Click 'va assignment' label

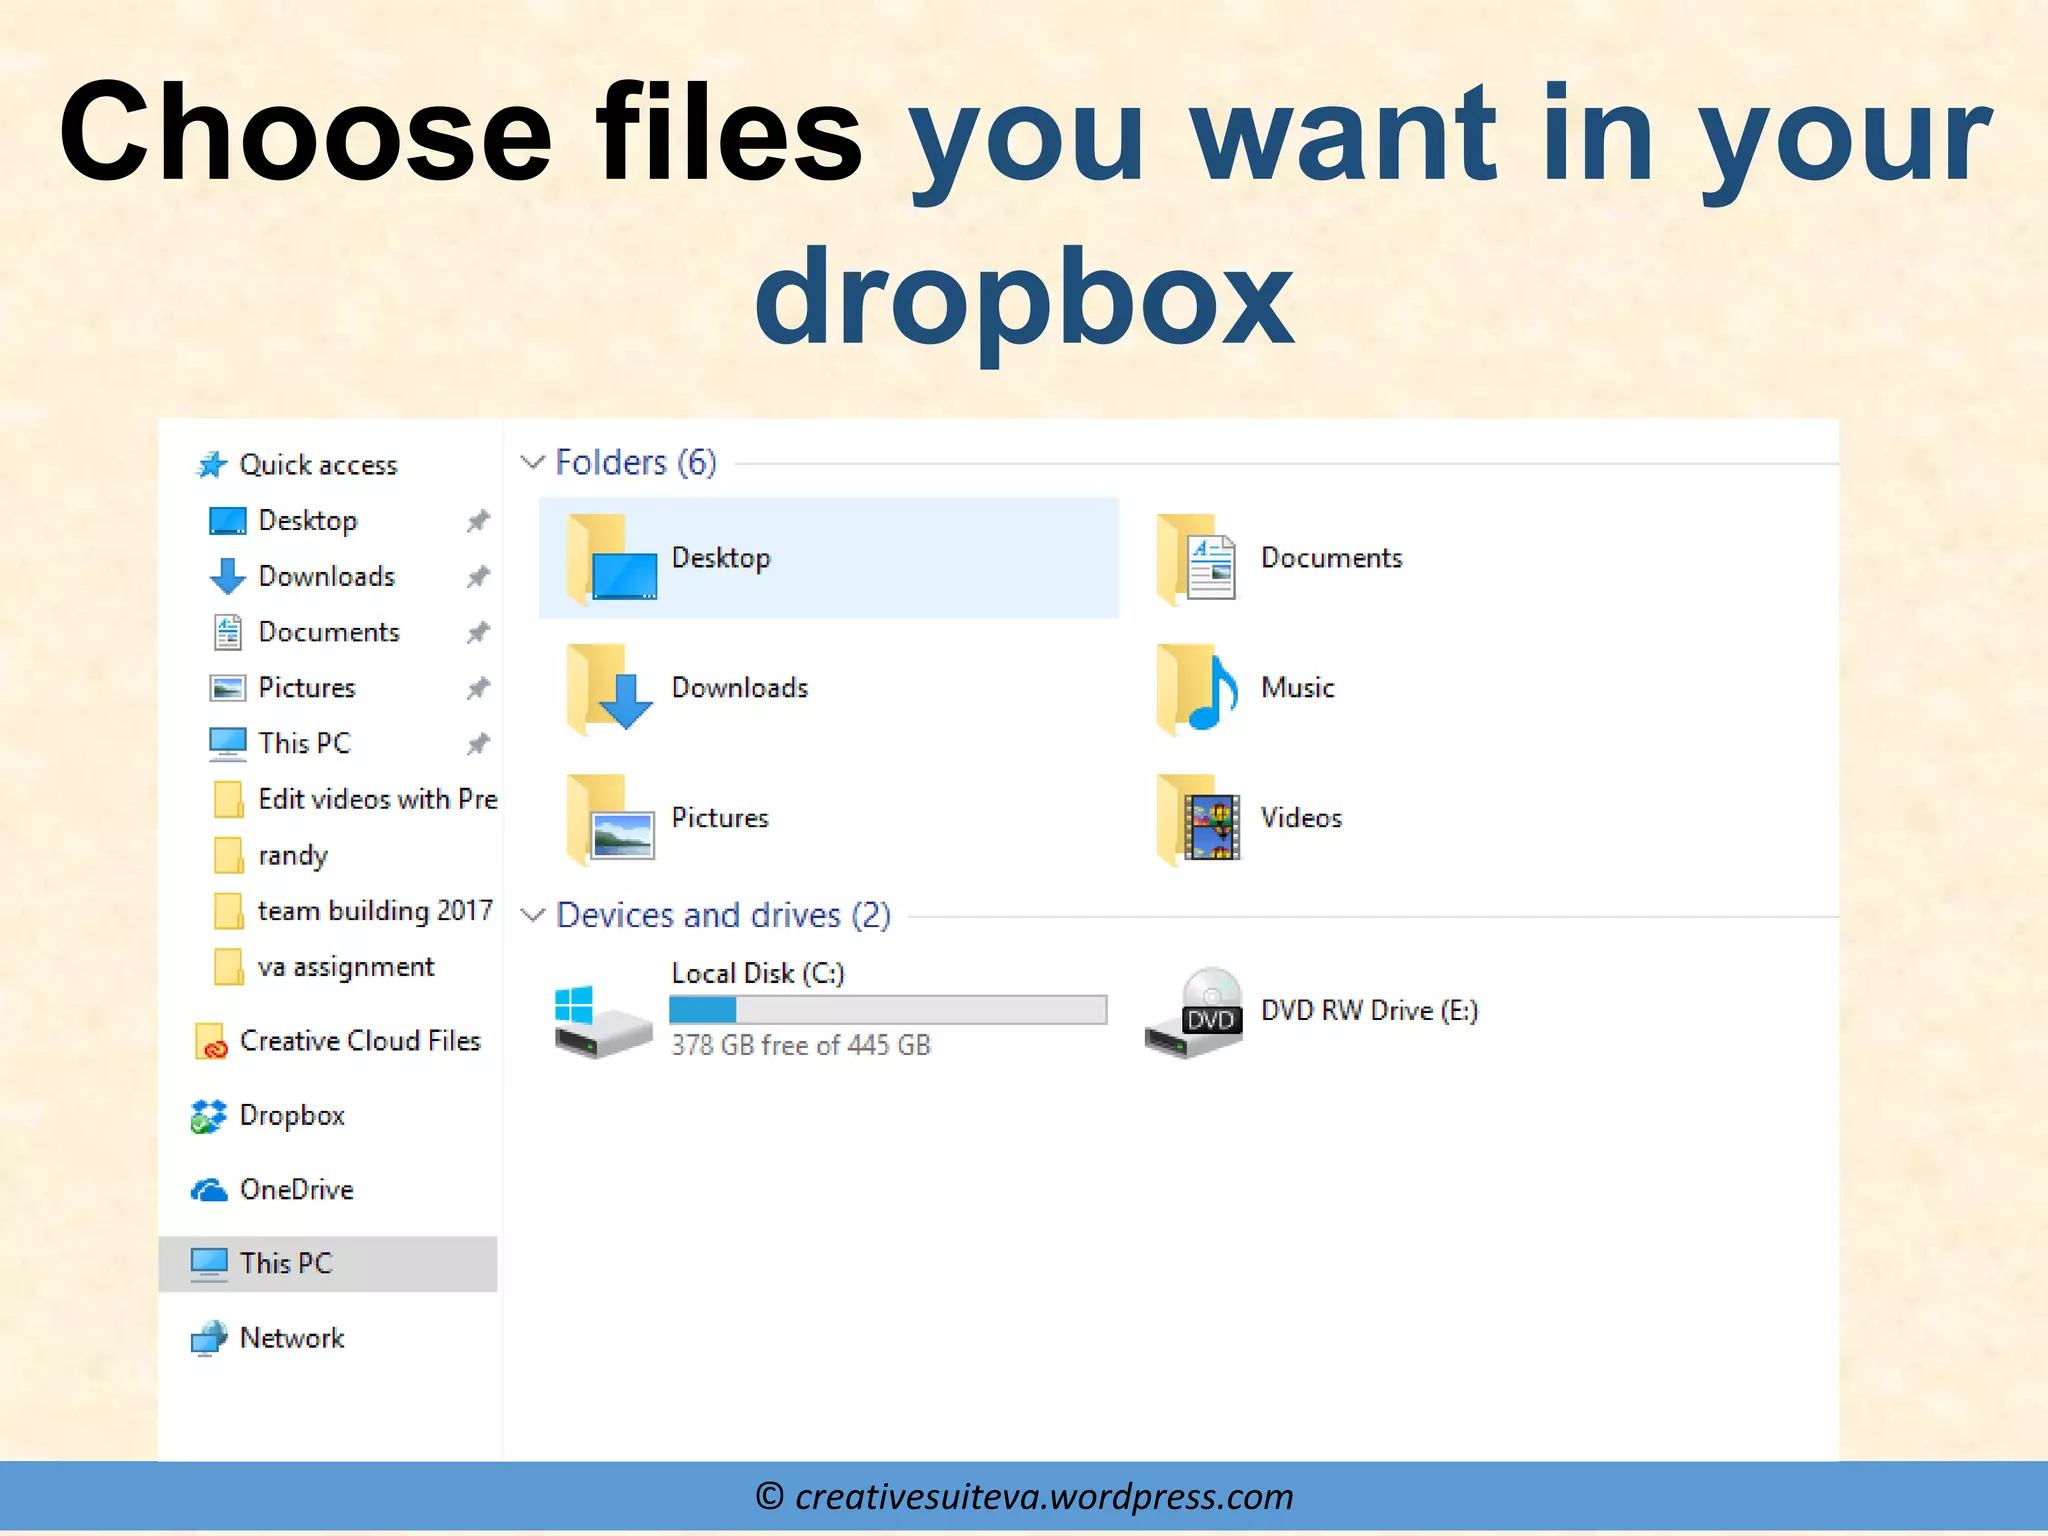pyautogui.click(x=346, y=968)
